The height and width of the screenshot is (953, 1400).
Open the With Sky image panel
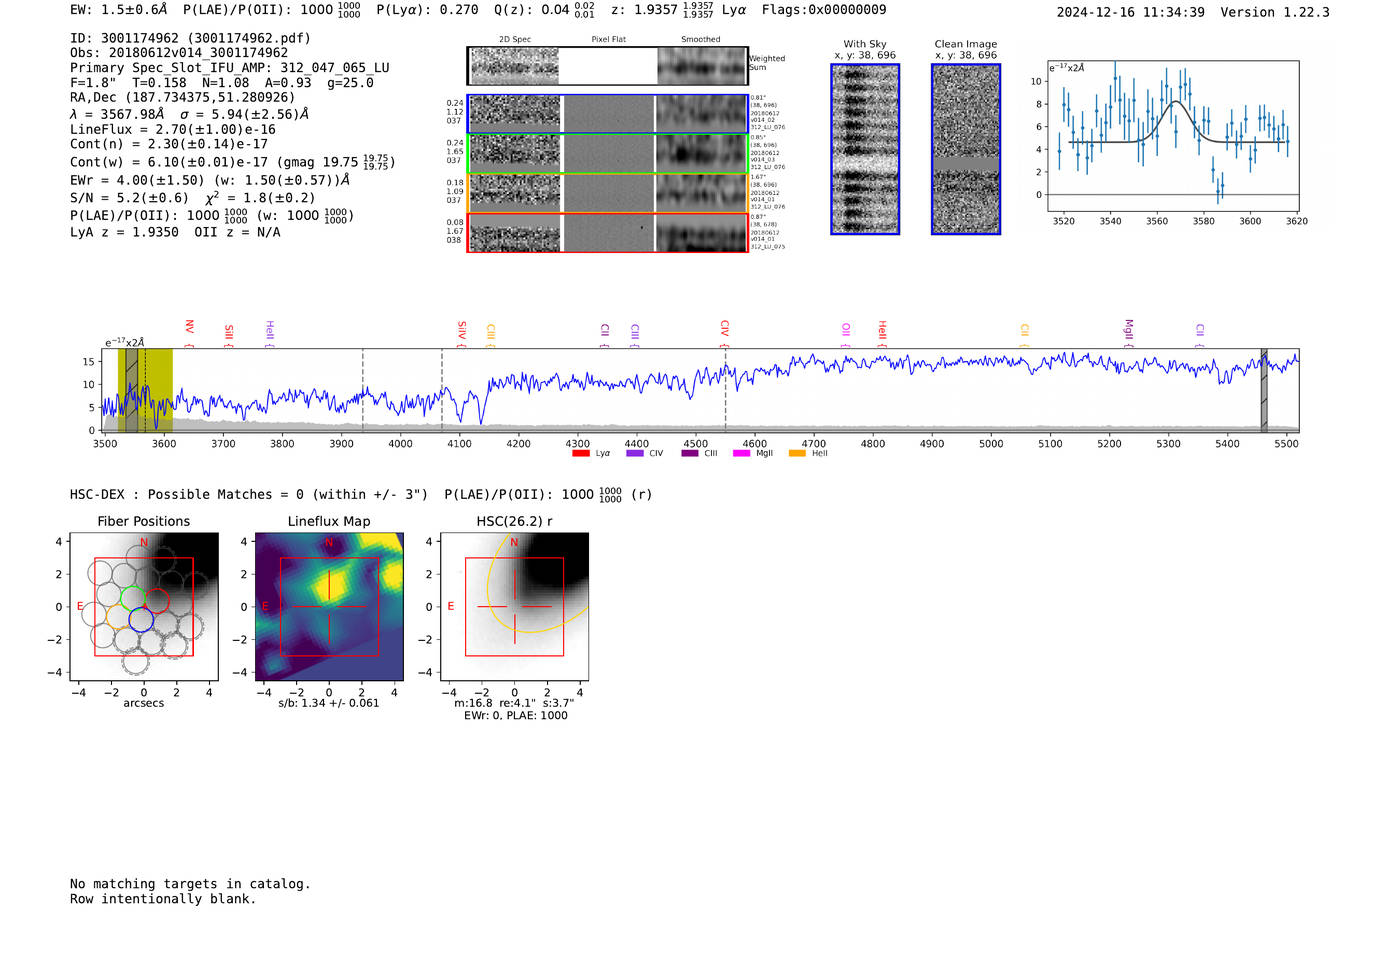[x=865, y=149]
